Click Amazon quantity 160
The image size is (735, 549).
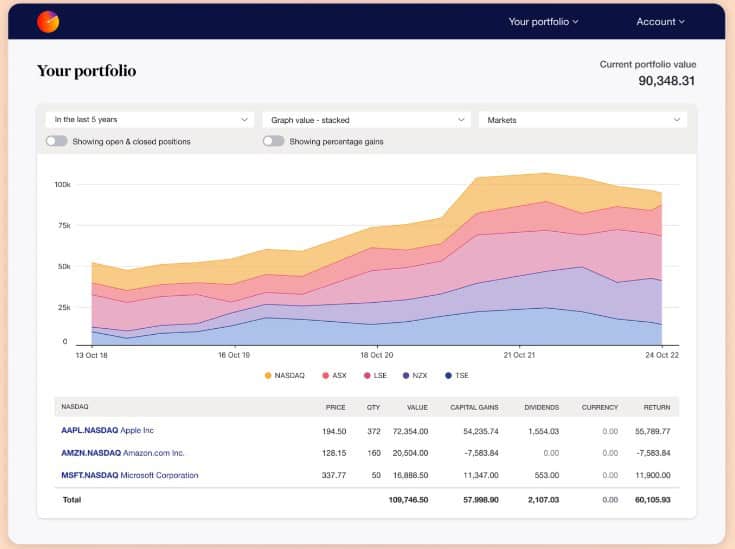(x=374, y=453)
